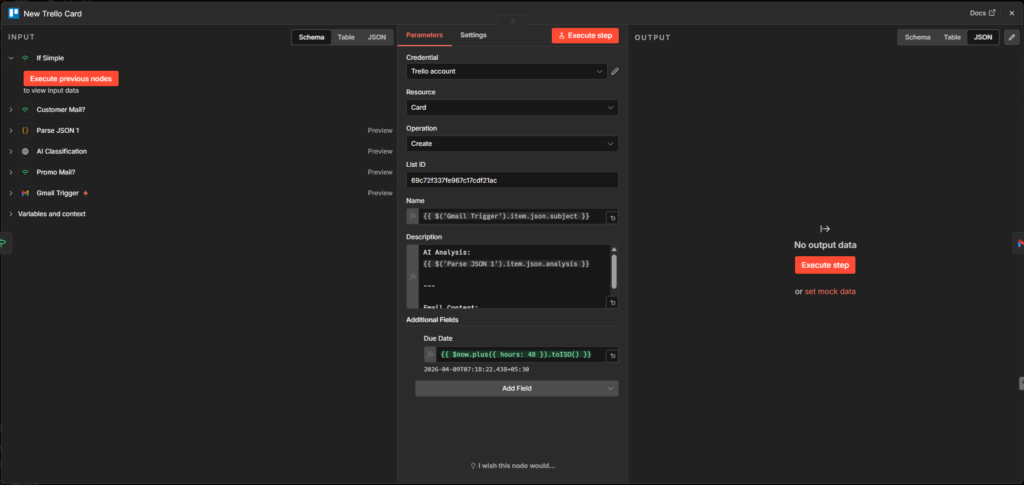Viewport: 1024px width, 485px height.
Task: Click Execute step in output panel
Action: pos(825,265)
